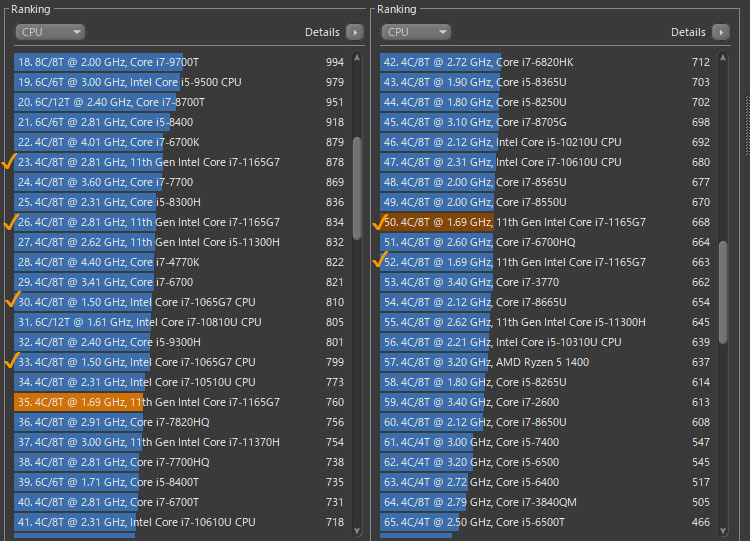Select rank 43 Core i5-8365U row
The height and width of the screenshot is (541, 750).
[545, 82]
